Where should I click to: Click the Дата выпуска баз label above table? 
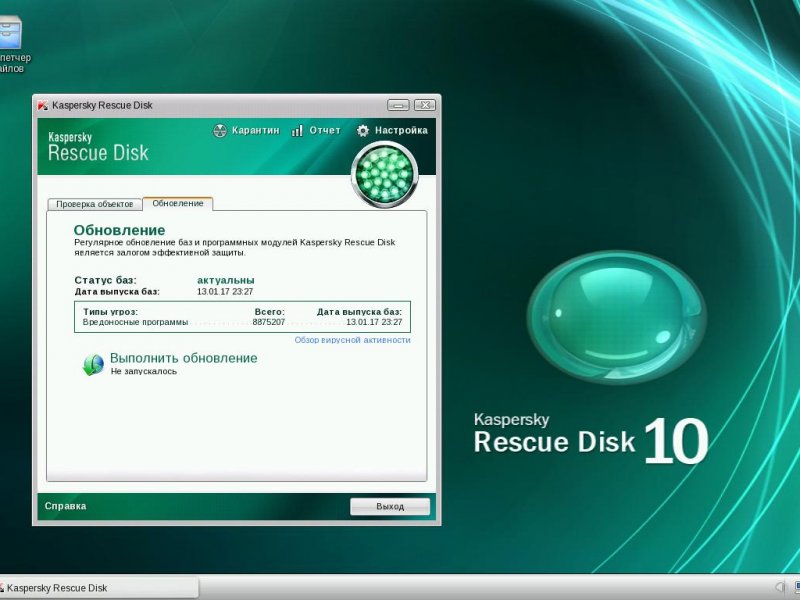[117, 292]
